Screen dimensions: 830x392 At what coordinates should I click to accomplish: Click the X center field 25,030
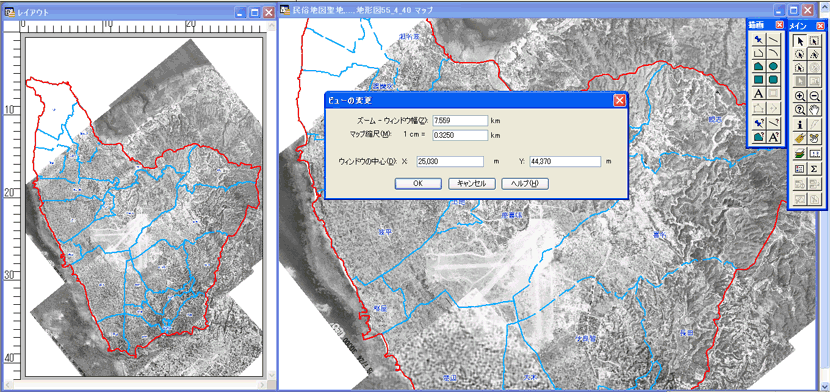450,161
